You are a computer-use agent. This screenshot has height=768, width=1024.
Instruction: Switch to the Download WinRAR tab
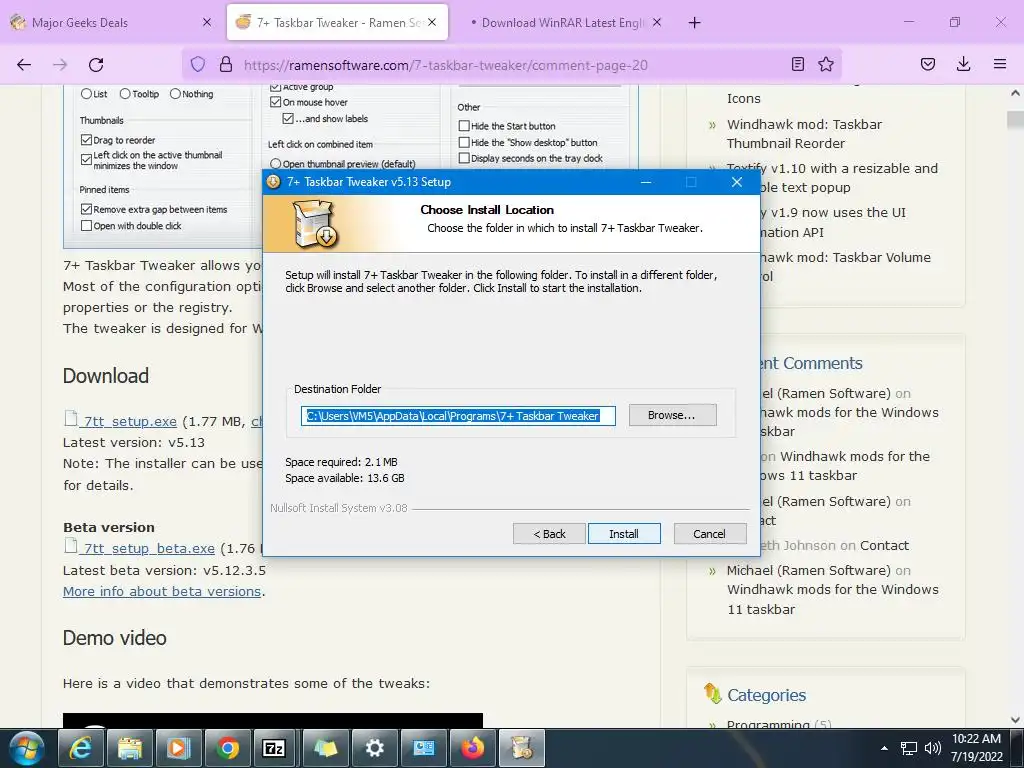click(563, 22)
